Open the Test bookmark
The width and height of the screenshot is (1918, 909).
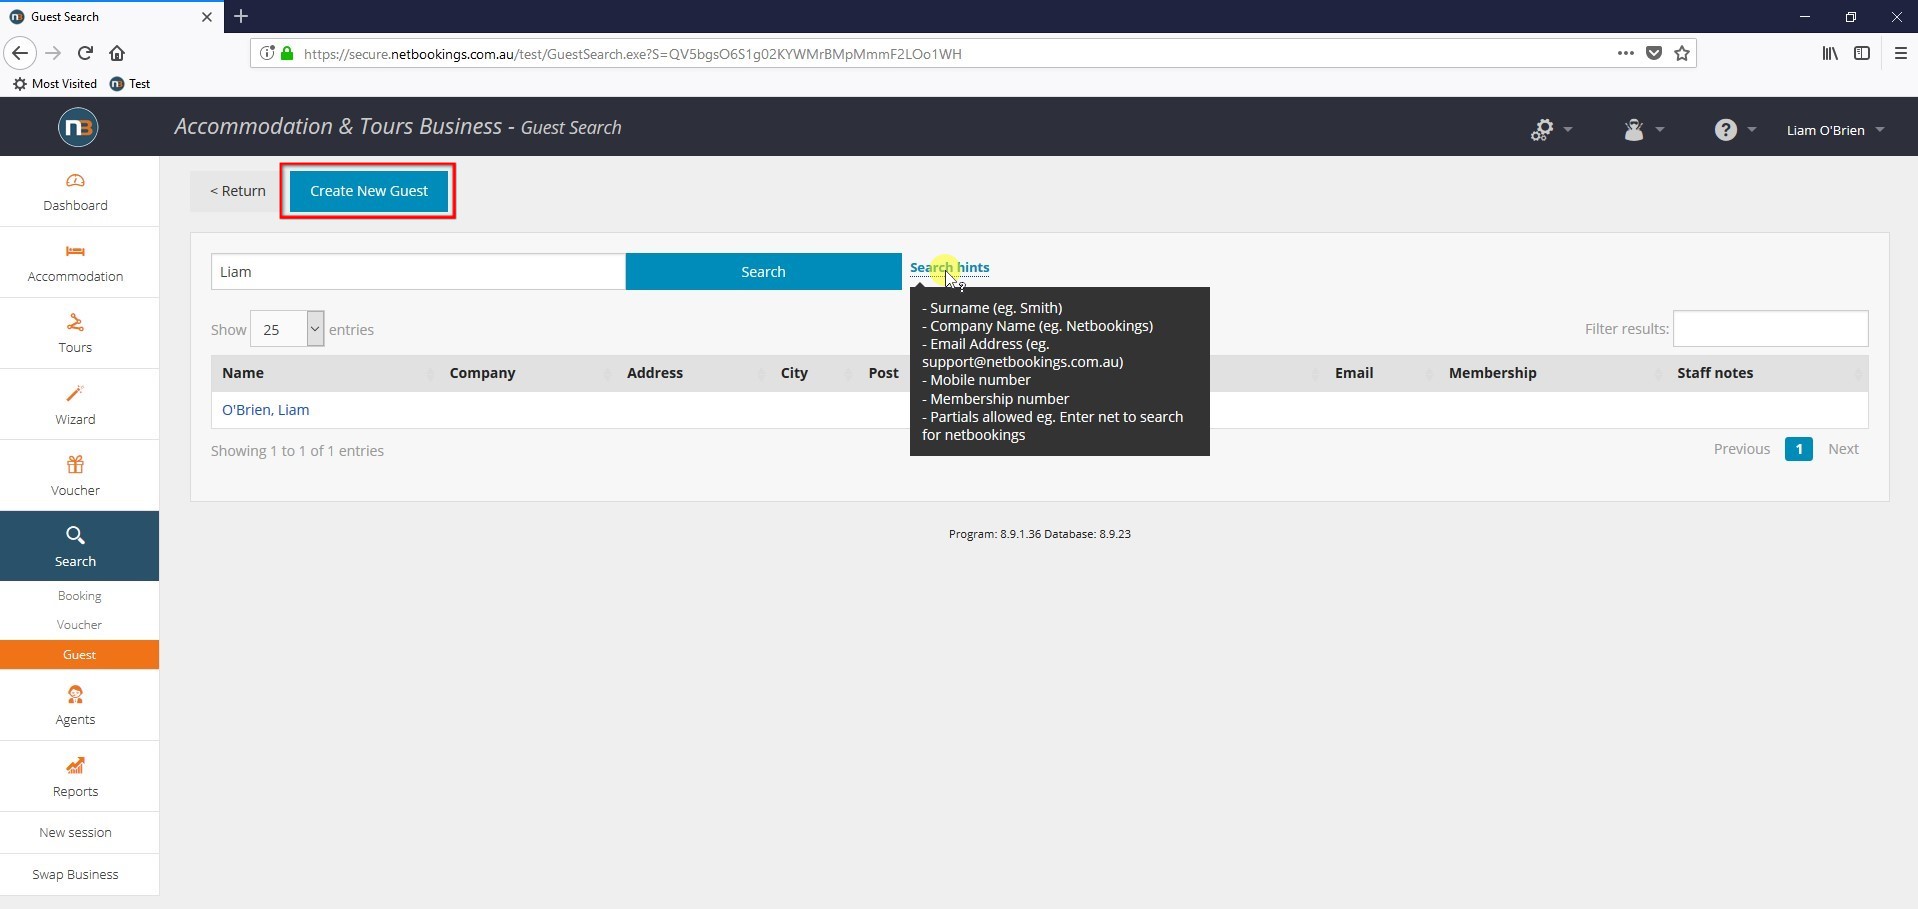coord(130,84)
